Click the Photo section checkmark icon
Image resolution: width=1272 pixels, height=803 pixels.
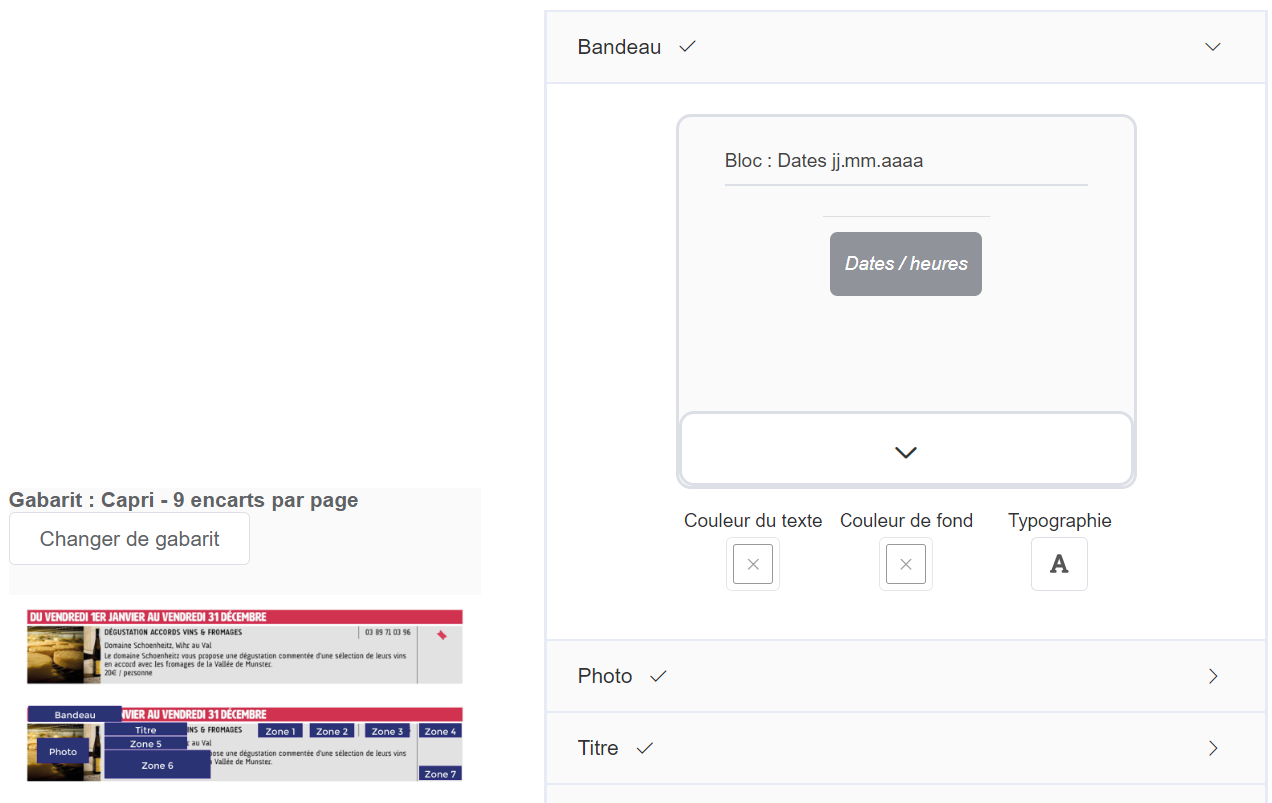point(658,676)
